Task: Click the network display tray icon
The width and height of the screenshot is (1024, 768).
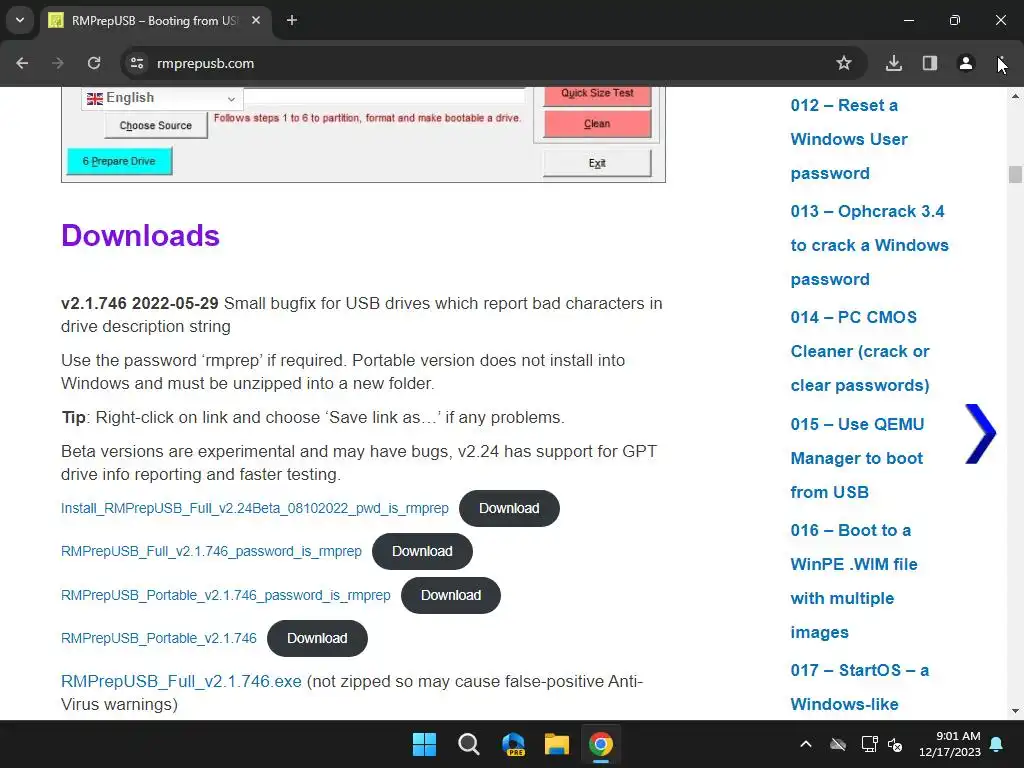Action: [869, 744]
